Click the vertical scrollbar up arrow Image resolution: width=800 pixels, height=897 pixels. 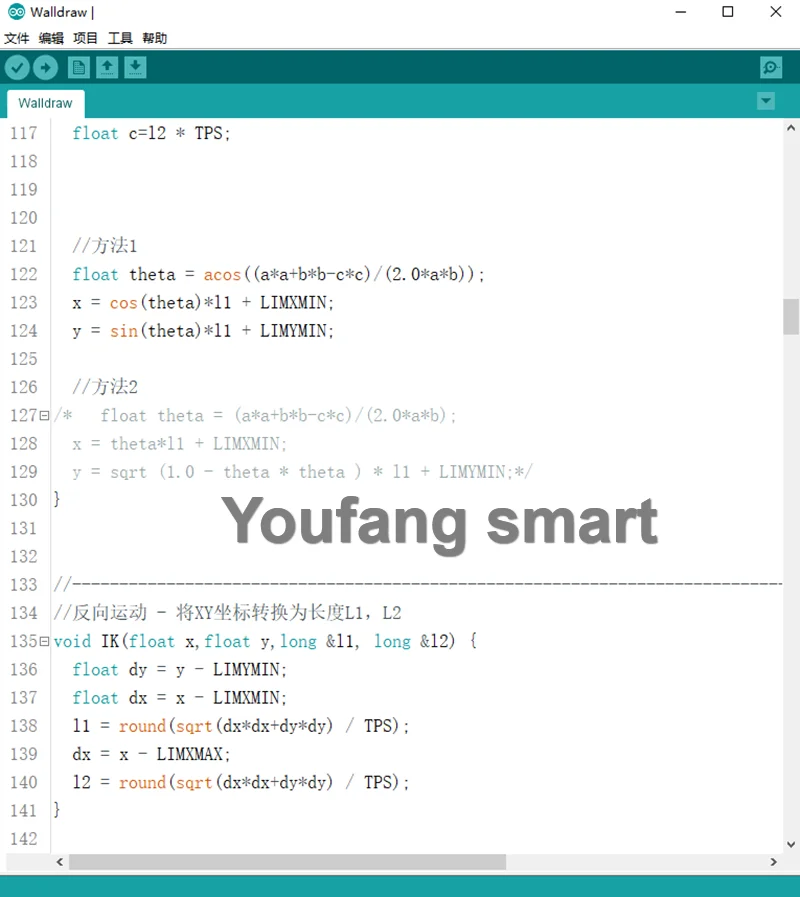pyautogui.click(x=791, y=128)
